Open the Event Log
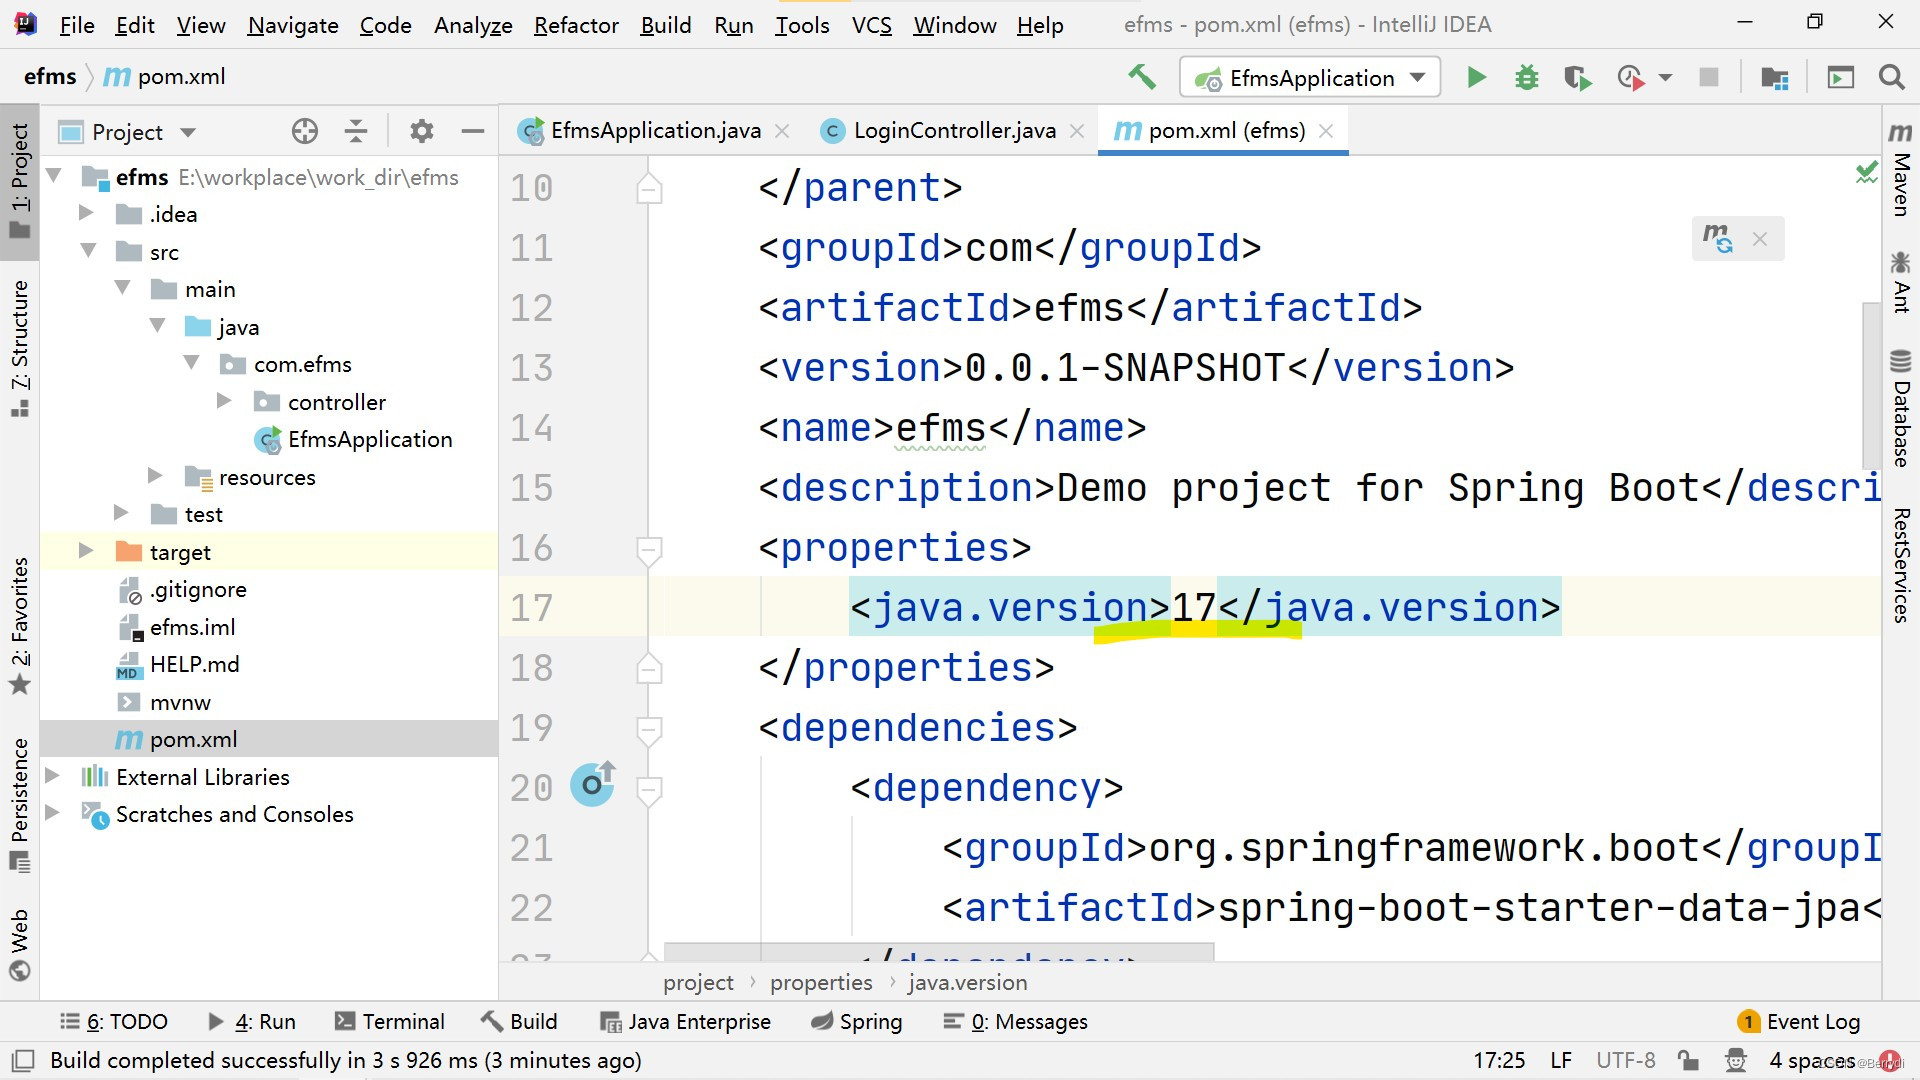Image resolution: width=1920 pixels, height=1080 pixels. [1810, 1021]
